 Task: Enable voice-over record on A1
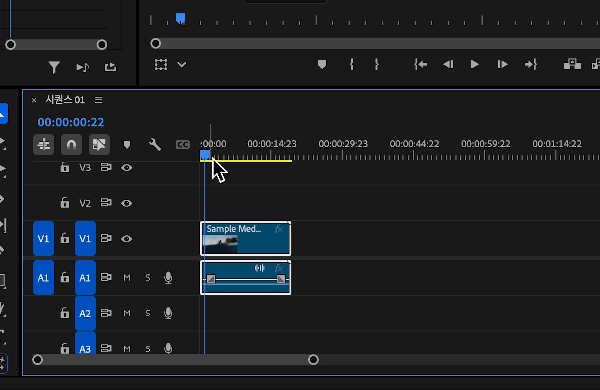click(x=168, y=277)
